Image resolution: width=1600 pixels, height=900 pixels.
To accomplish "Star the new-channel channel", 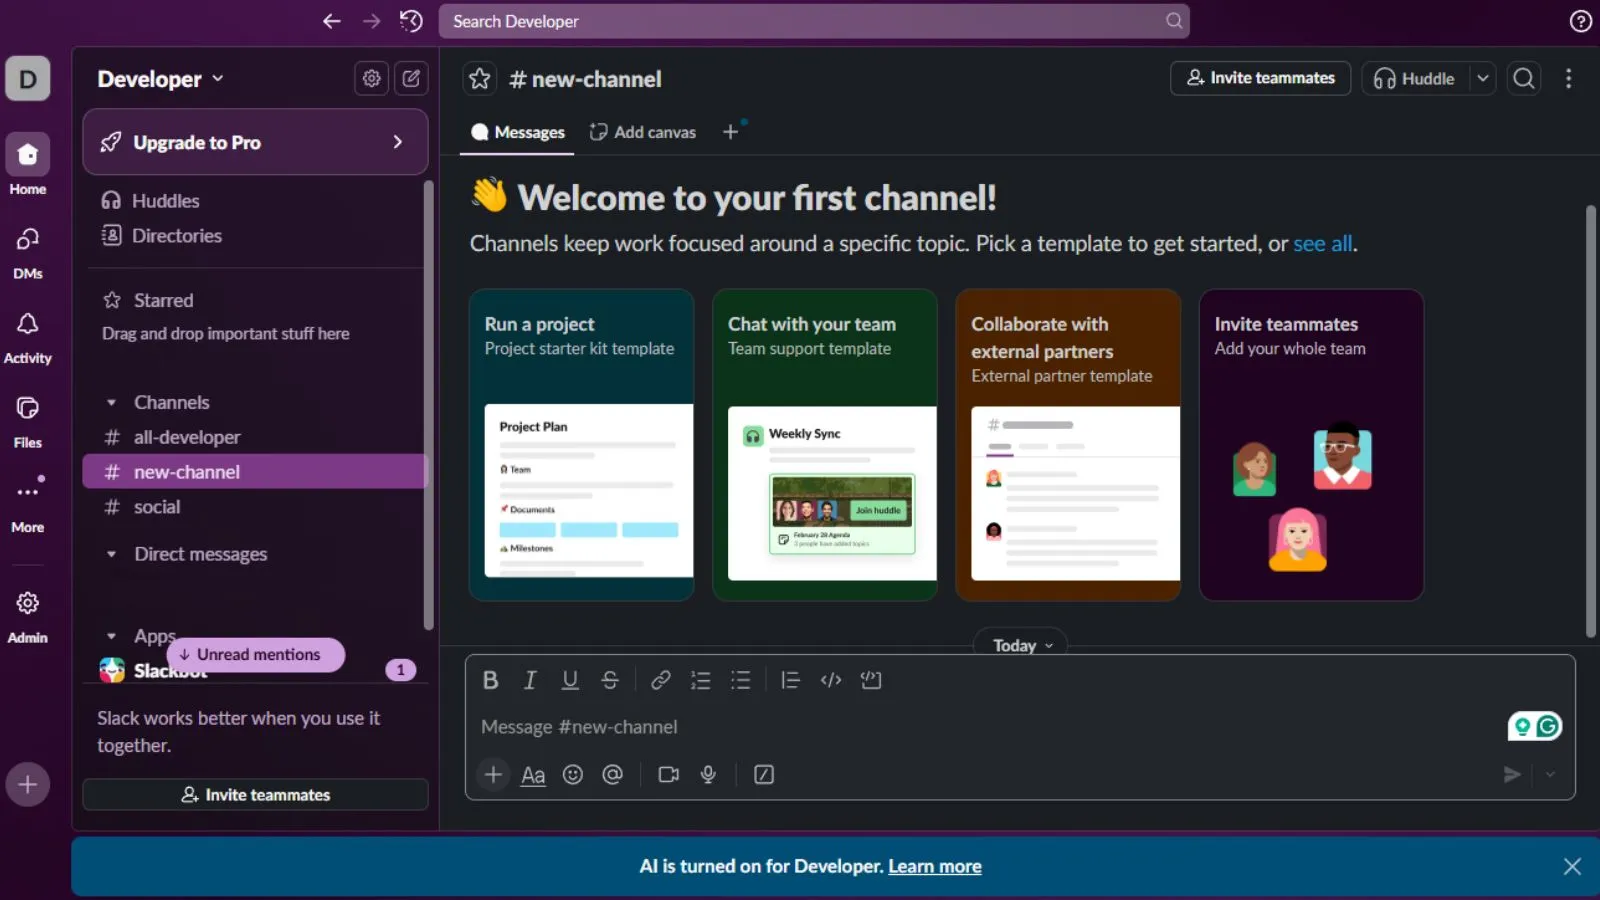I will (x=480, y=79).
